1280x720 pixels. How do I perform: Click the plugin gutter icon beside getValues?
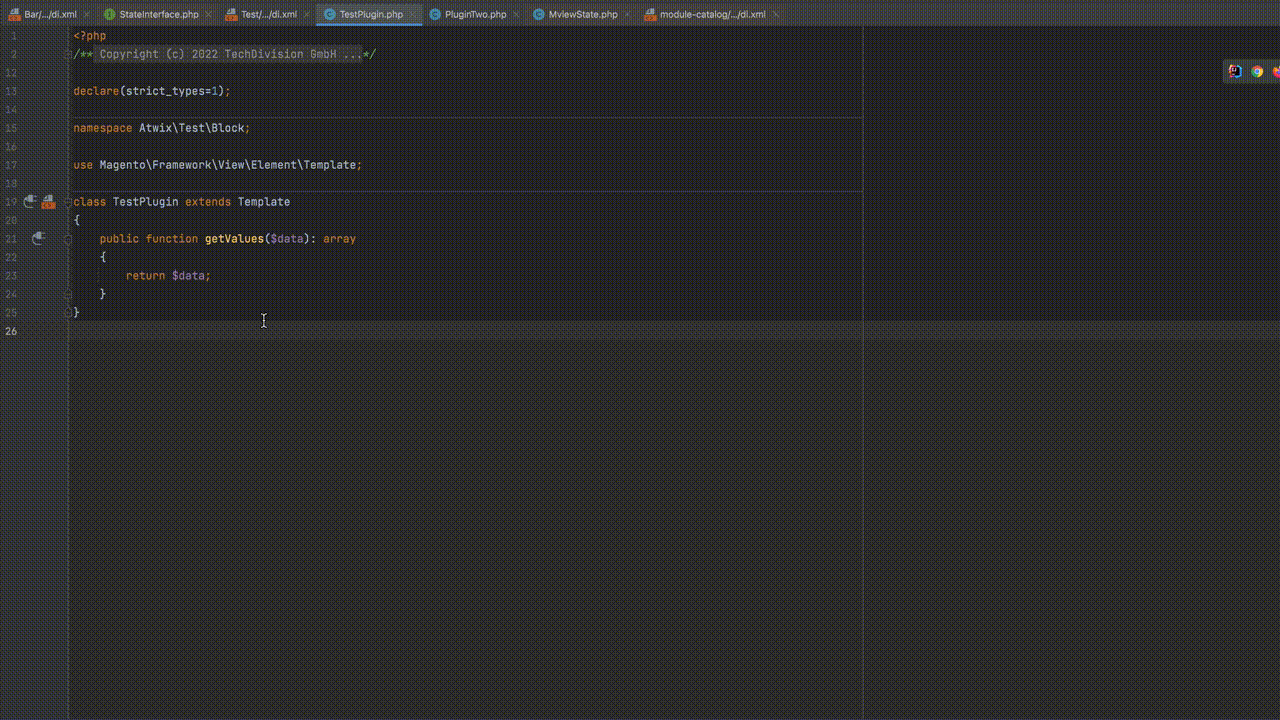point(38,238)
